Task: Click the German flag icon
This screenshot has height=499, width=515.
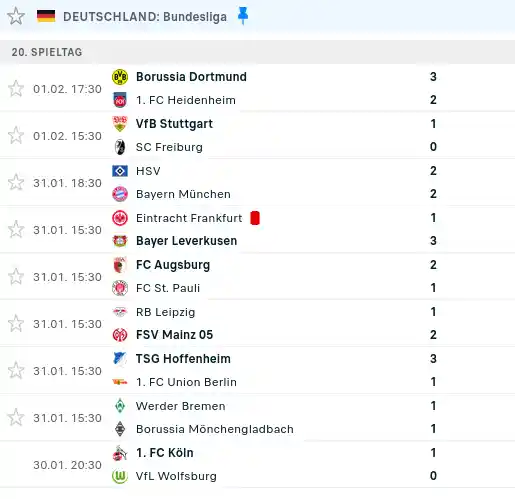Action: pos(46,16)
